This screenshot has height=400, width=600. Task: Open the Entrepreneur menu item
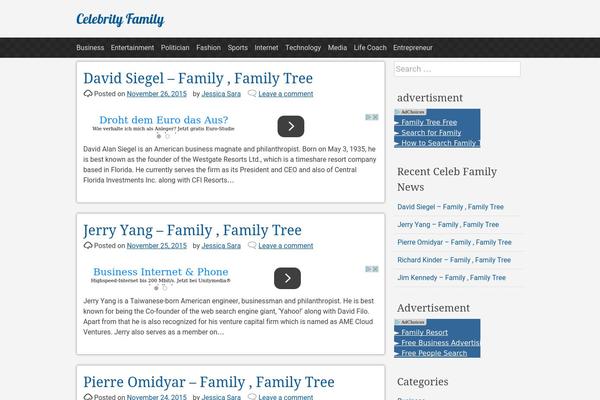pos(412,48)
